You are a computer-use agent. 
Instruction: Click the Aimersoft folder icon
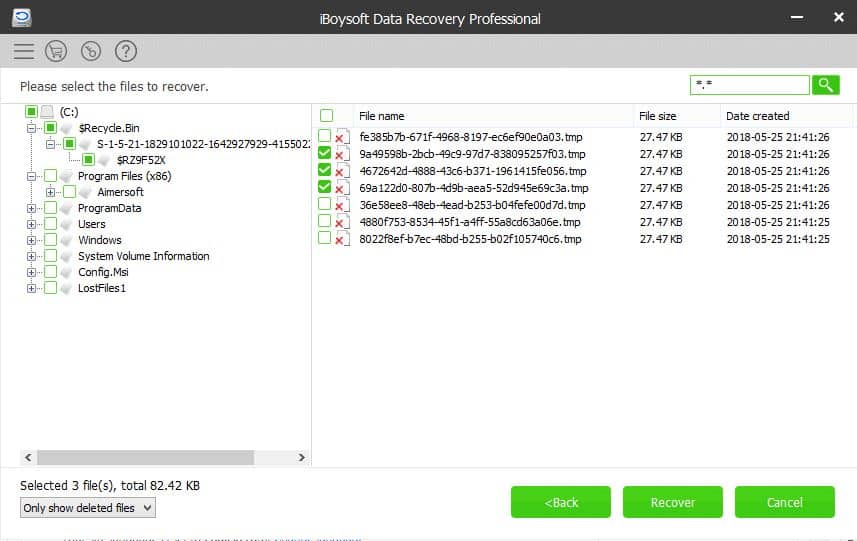(x=85, y=192)
